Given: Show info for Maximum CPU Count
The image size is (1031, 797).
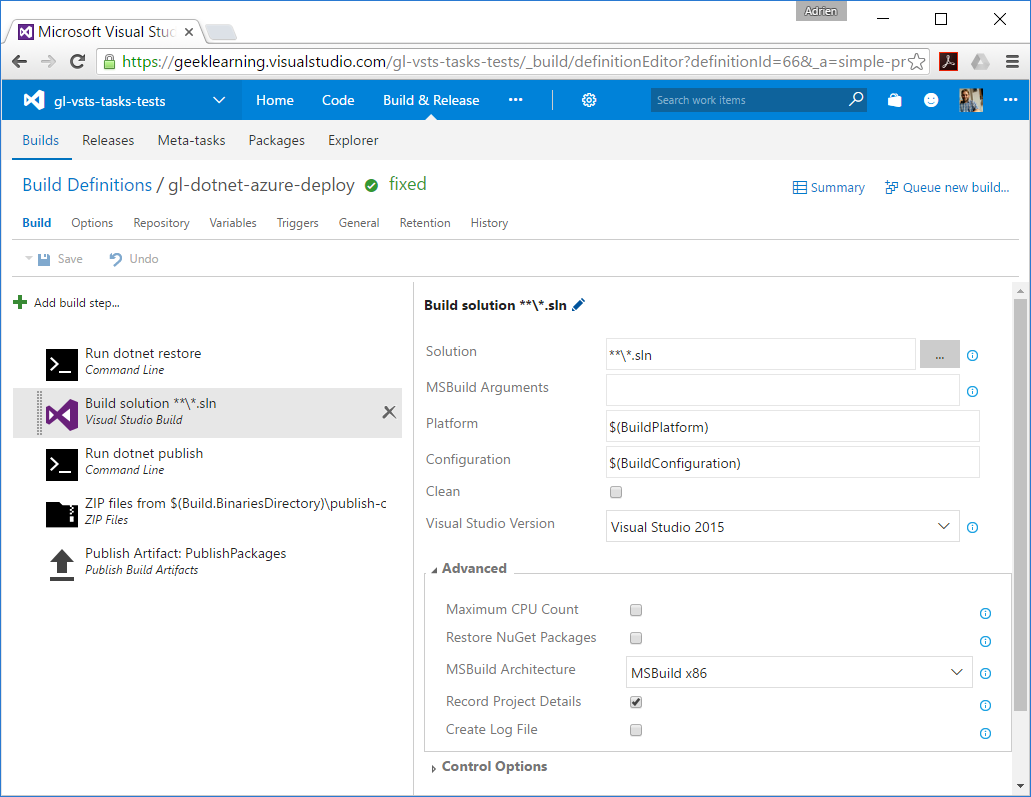Looking at the screenshot, I should 985,614.
